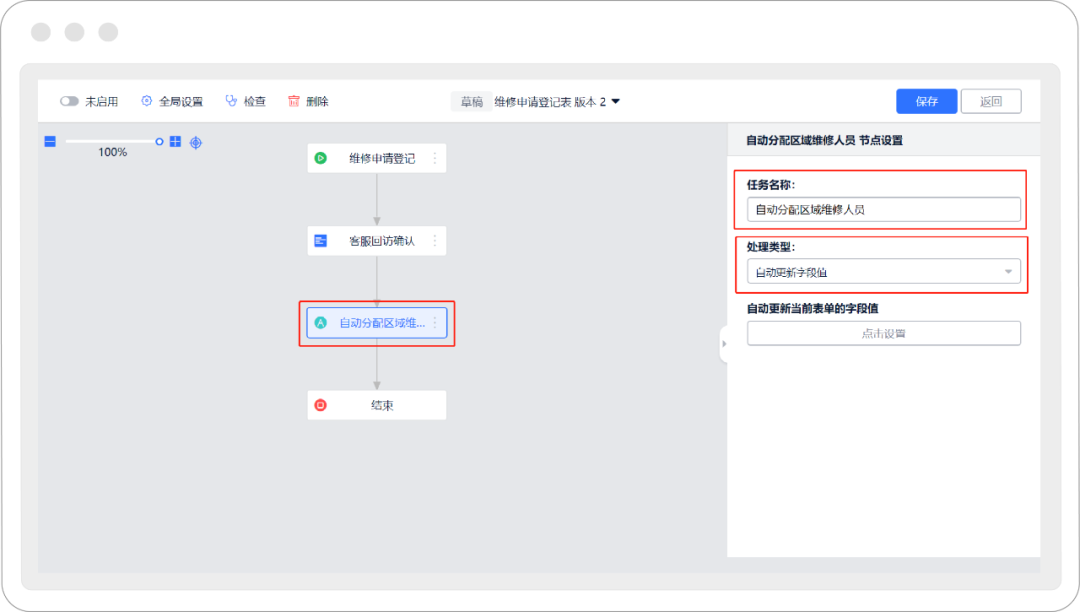1080x612 pixels.
Task: Select the 客服回访确认 node
Action: coord(376,240)
